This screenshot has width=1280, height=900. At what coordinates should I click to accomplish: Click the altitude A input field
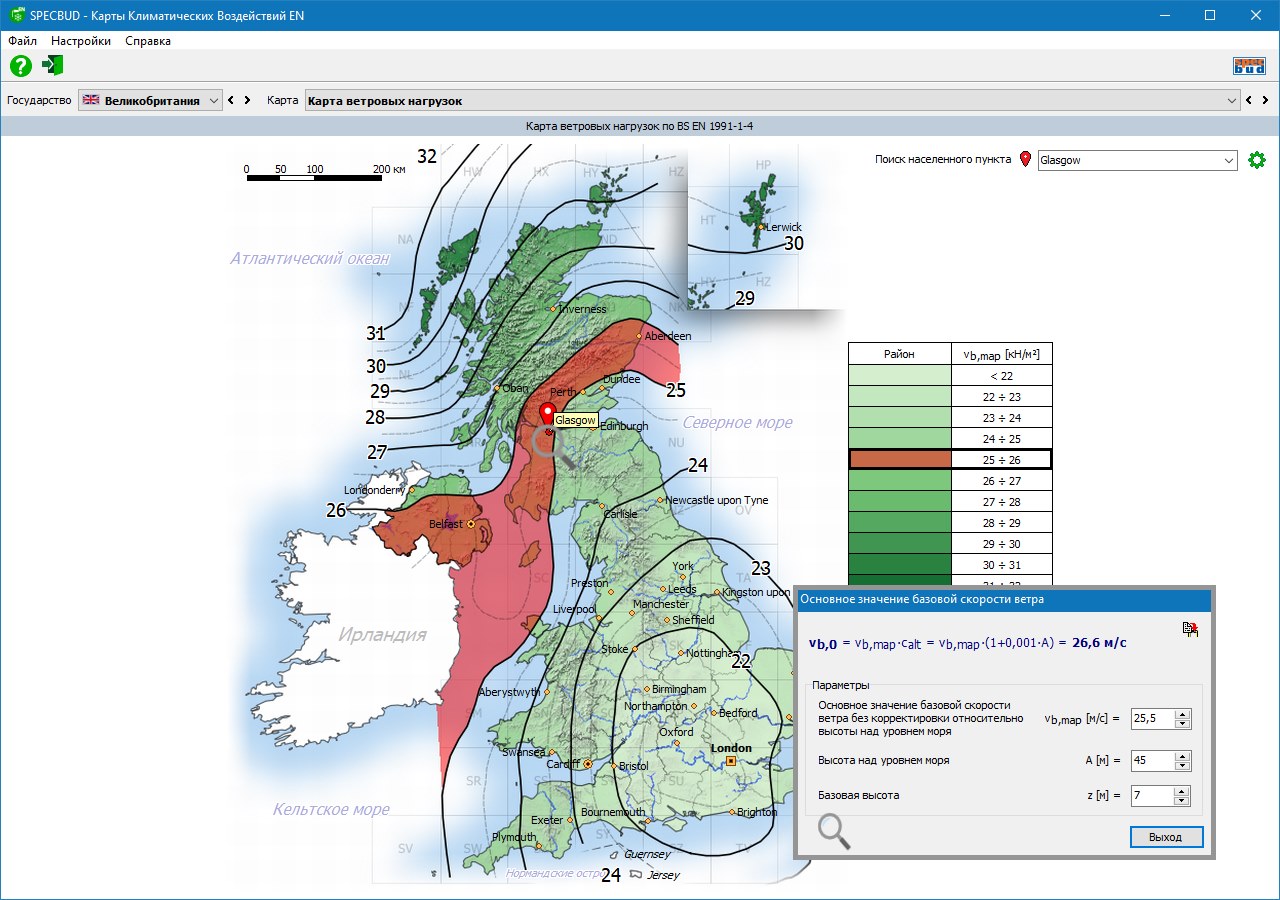click(1152, 760)
